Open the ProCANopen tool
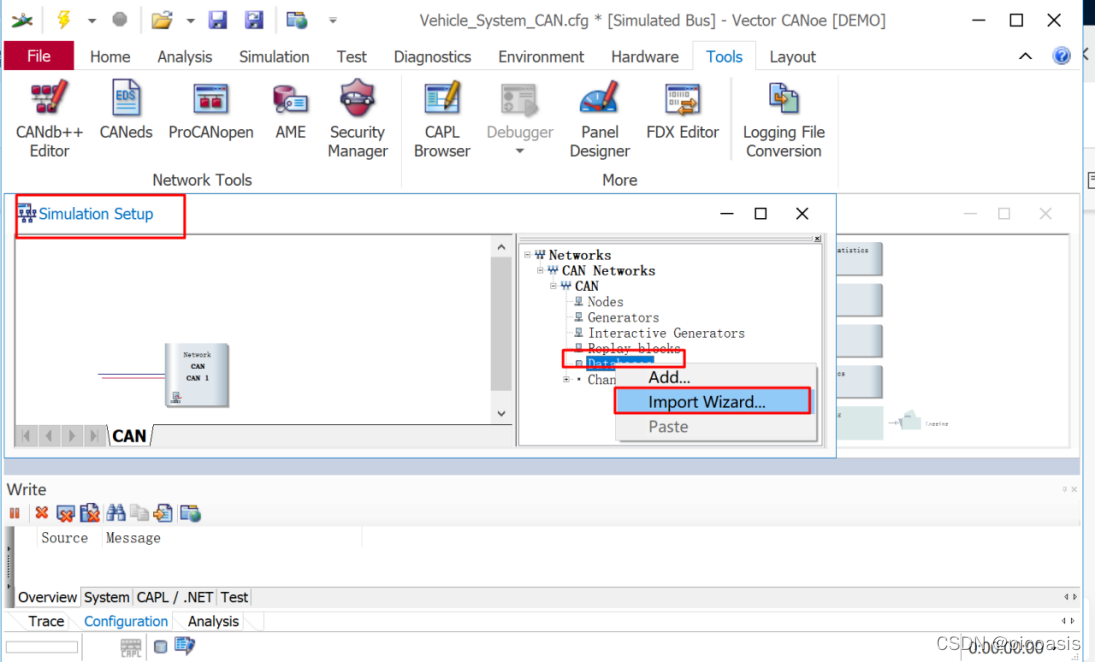The image size is (1096, 663). click(x=210, y=110)
